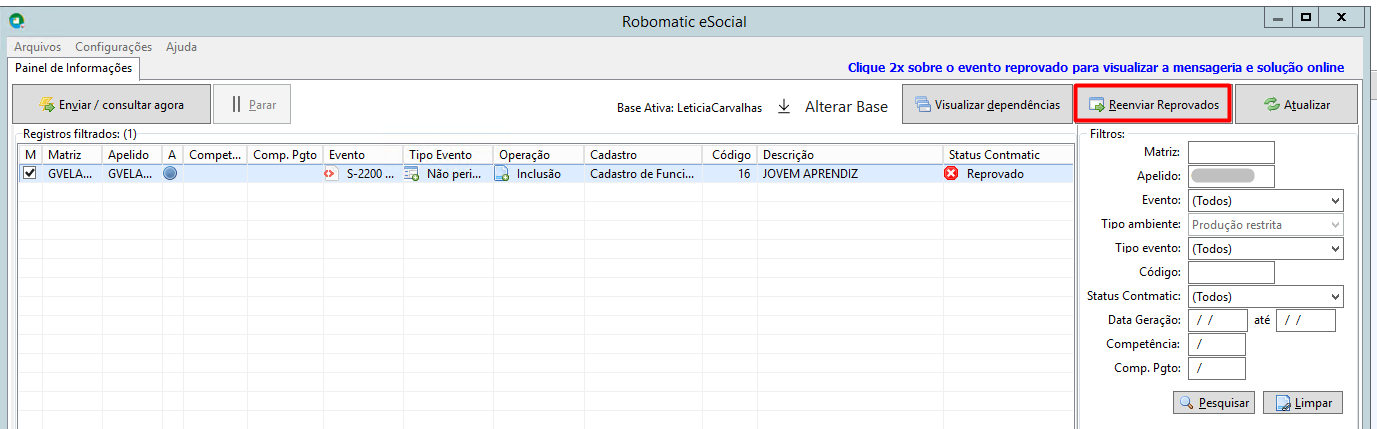1377x429 pixels.
Task: Click the Competência filter field
Action: pyautogui.click(x=1217, y=345)
